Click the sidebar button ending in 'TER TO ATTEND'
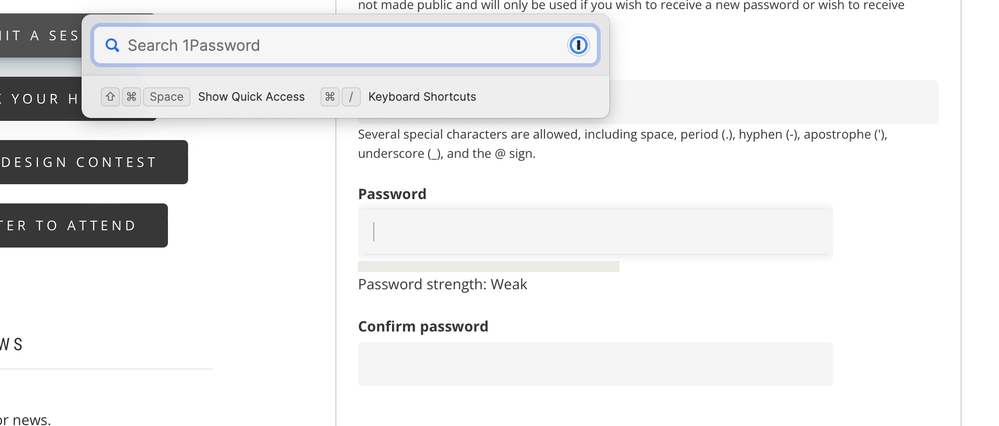Viewport: 999px width, 426px height. tap(82, 226)
